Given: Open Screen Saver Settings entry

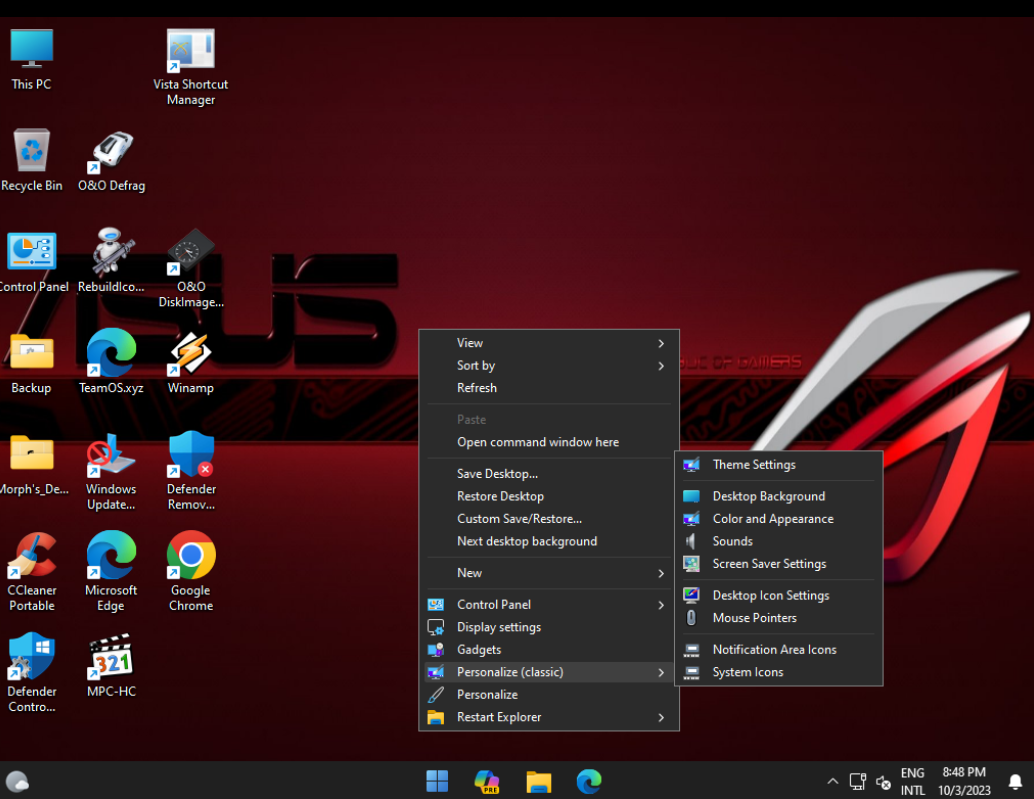Looking at the screenshot, I should (778, 564).
